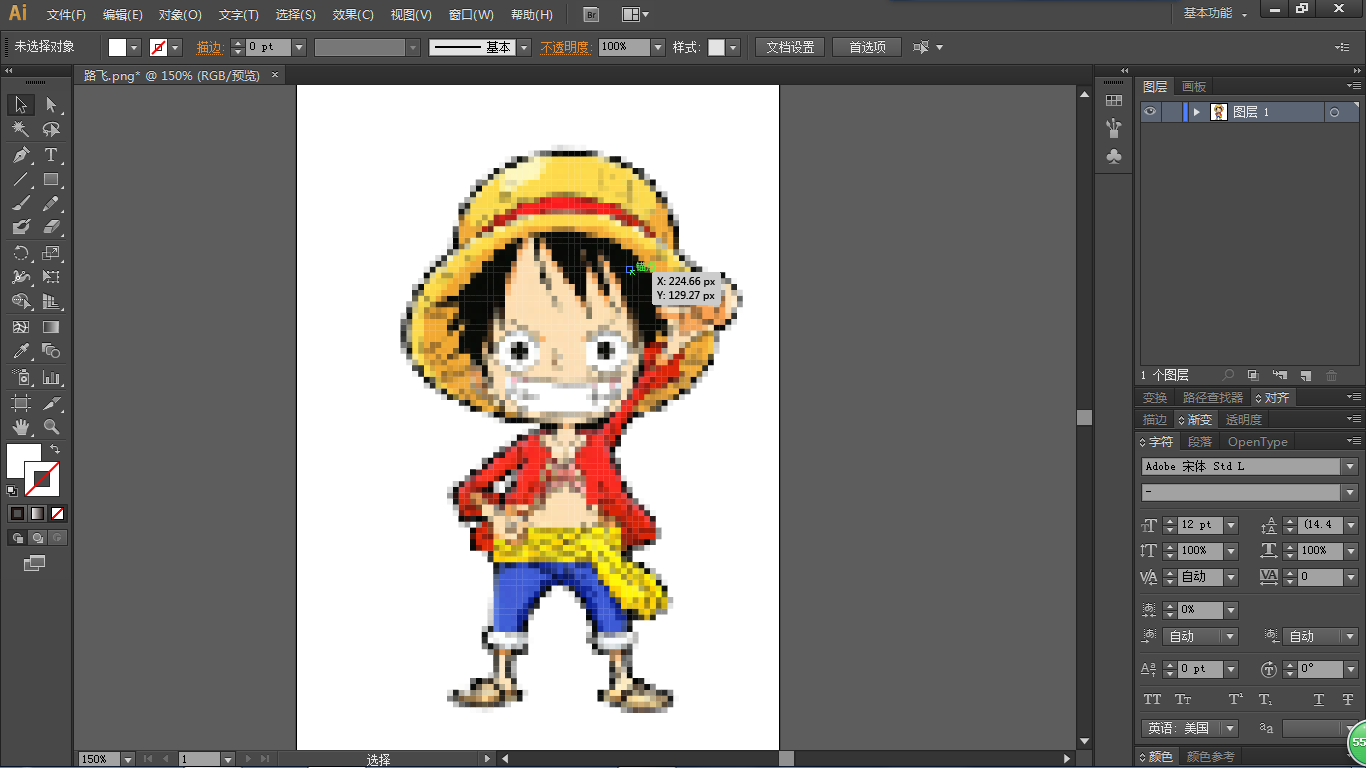The width and height of the screenshot is (1366, 768).
Task: Select the Zoom magnifier tool
Action: [51, 428]
